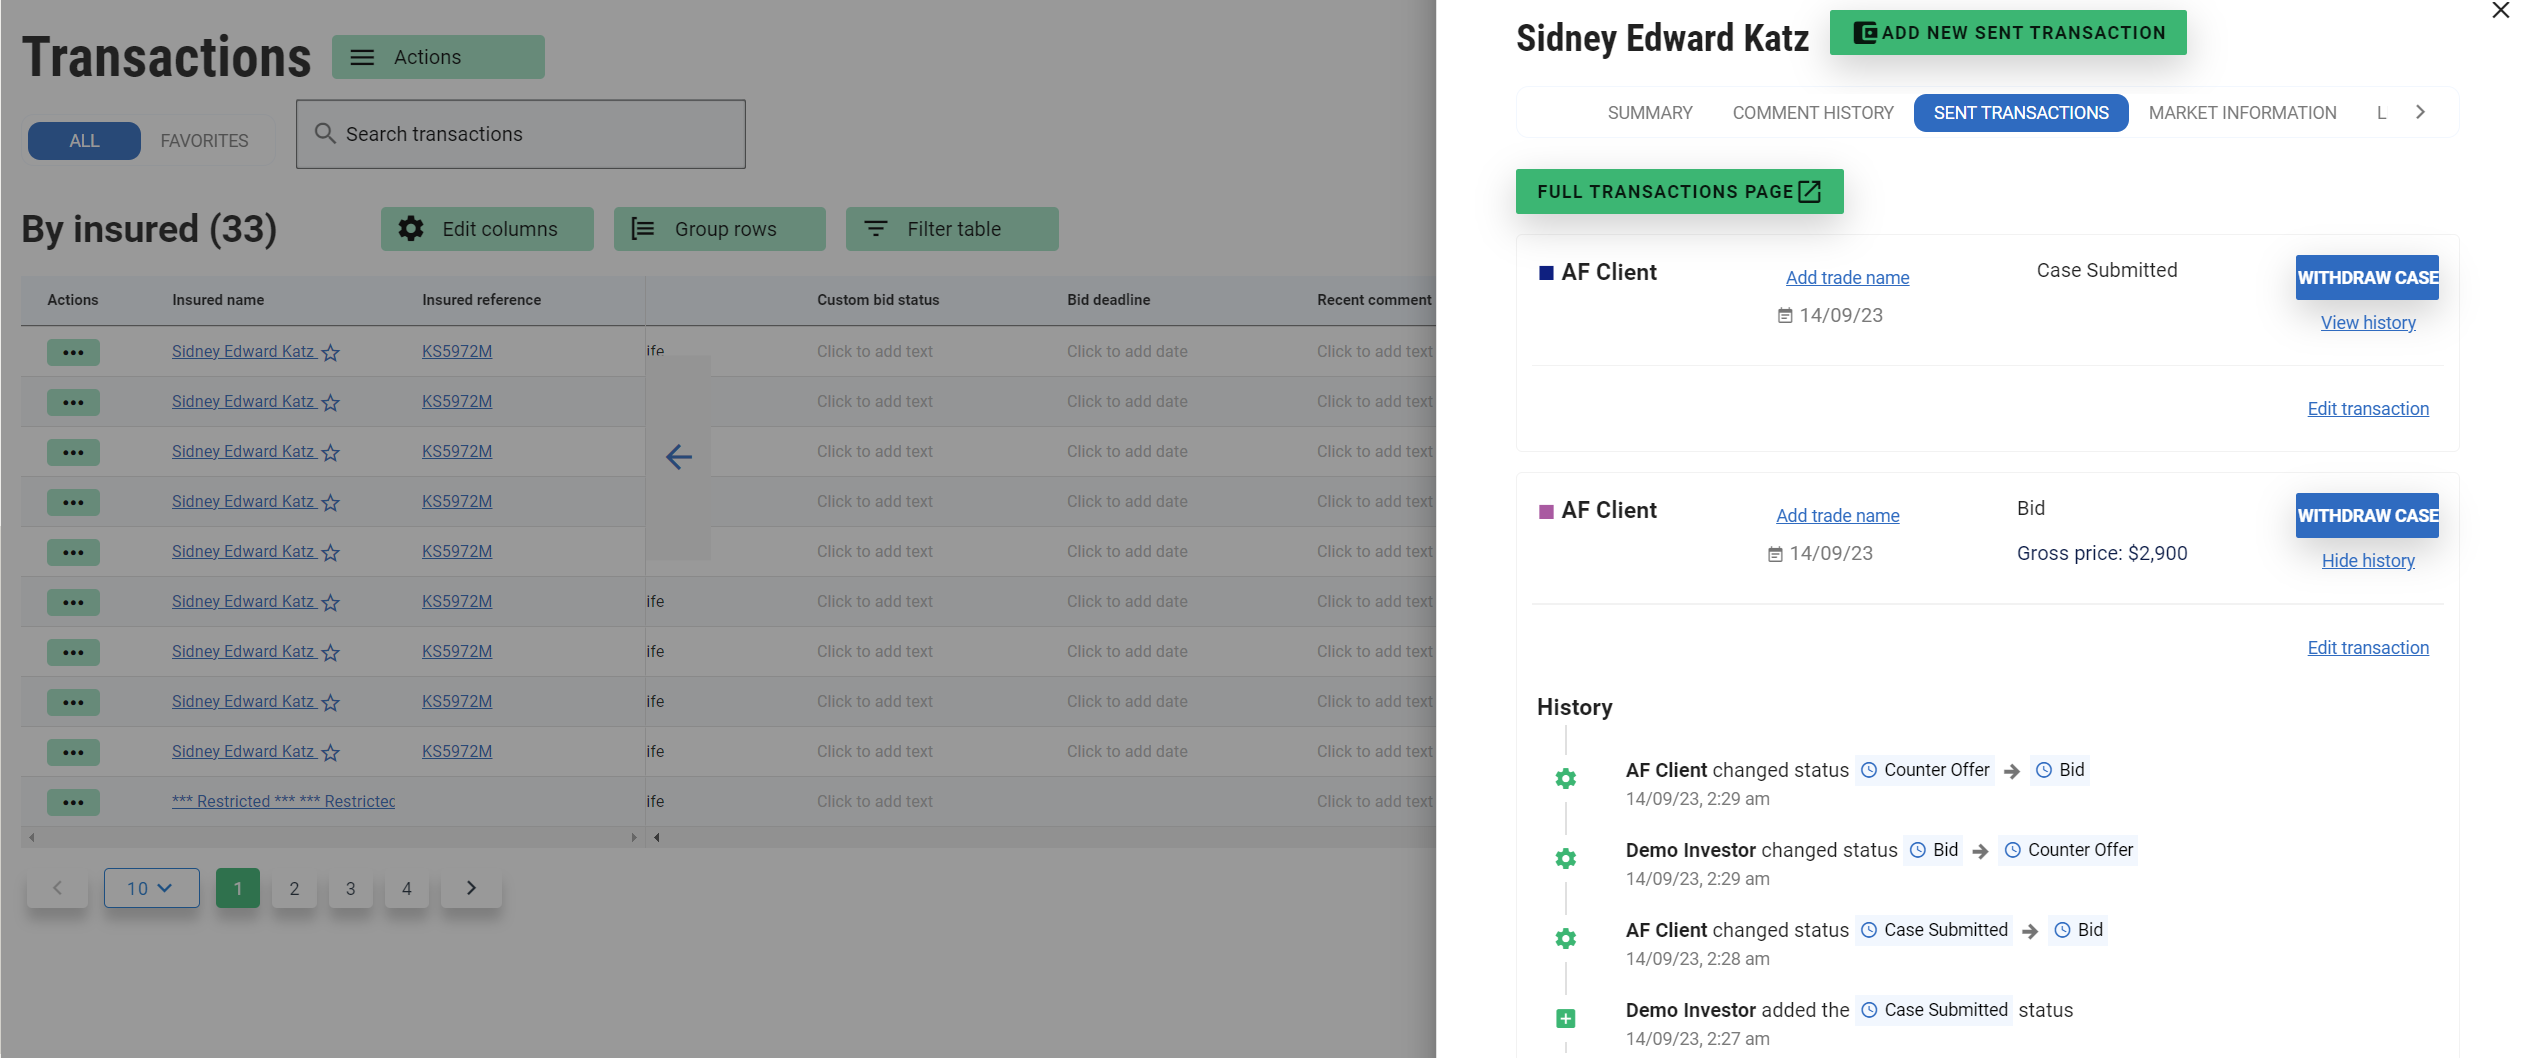Viewport: 2538px width, 1058px height.
Task: Go to page 3 of transactions
Action: pyautogui.click(x=350, y=888)
